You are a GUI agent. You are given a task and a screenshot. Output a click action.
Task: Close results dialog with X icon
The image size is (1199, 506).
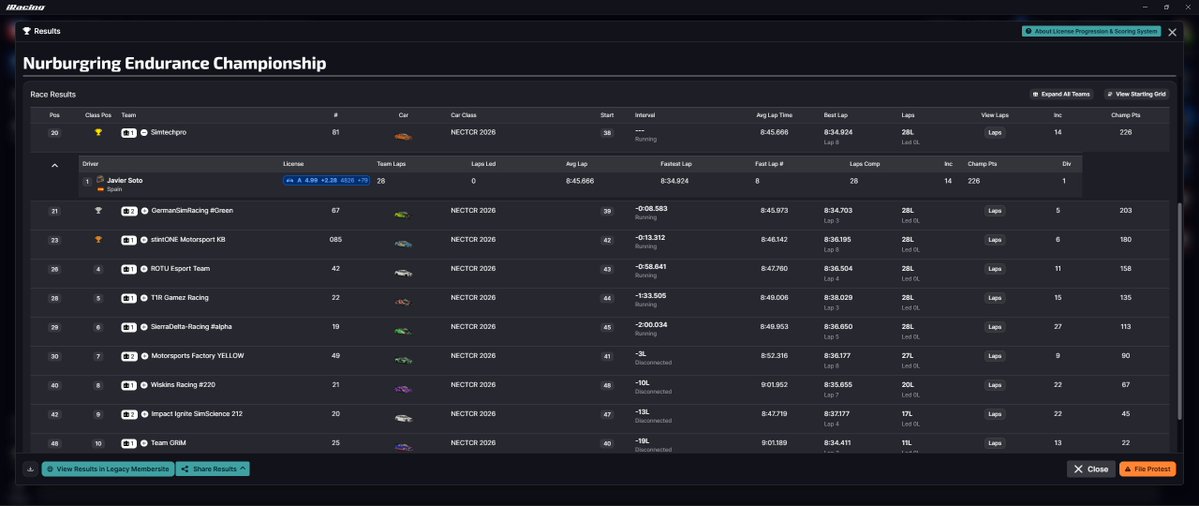click(x=1172, y=32)
